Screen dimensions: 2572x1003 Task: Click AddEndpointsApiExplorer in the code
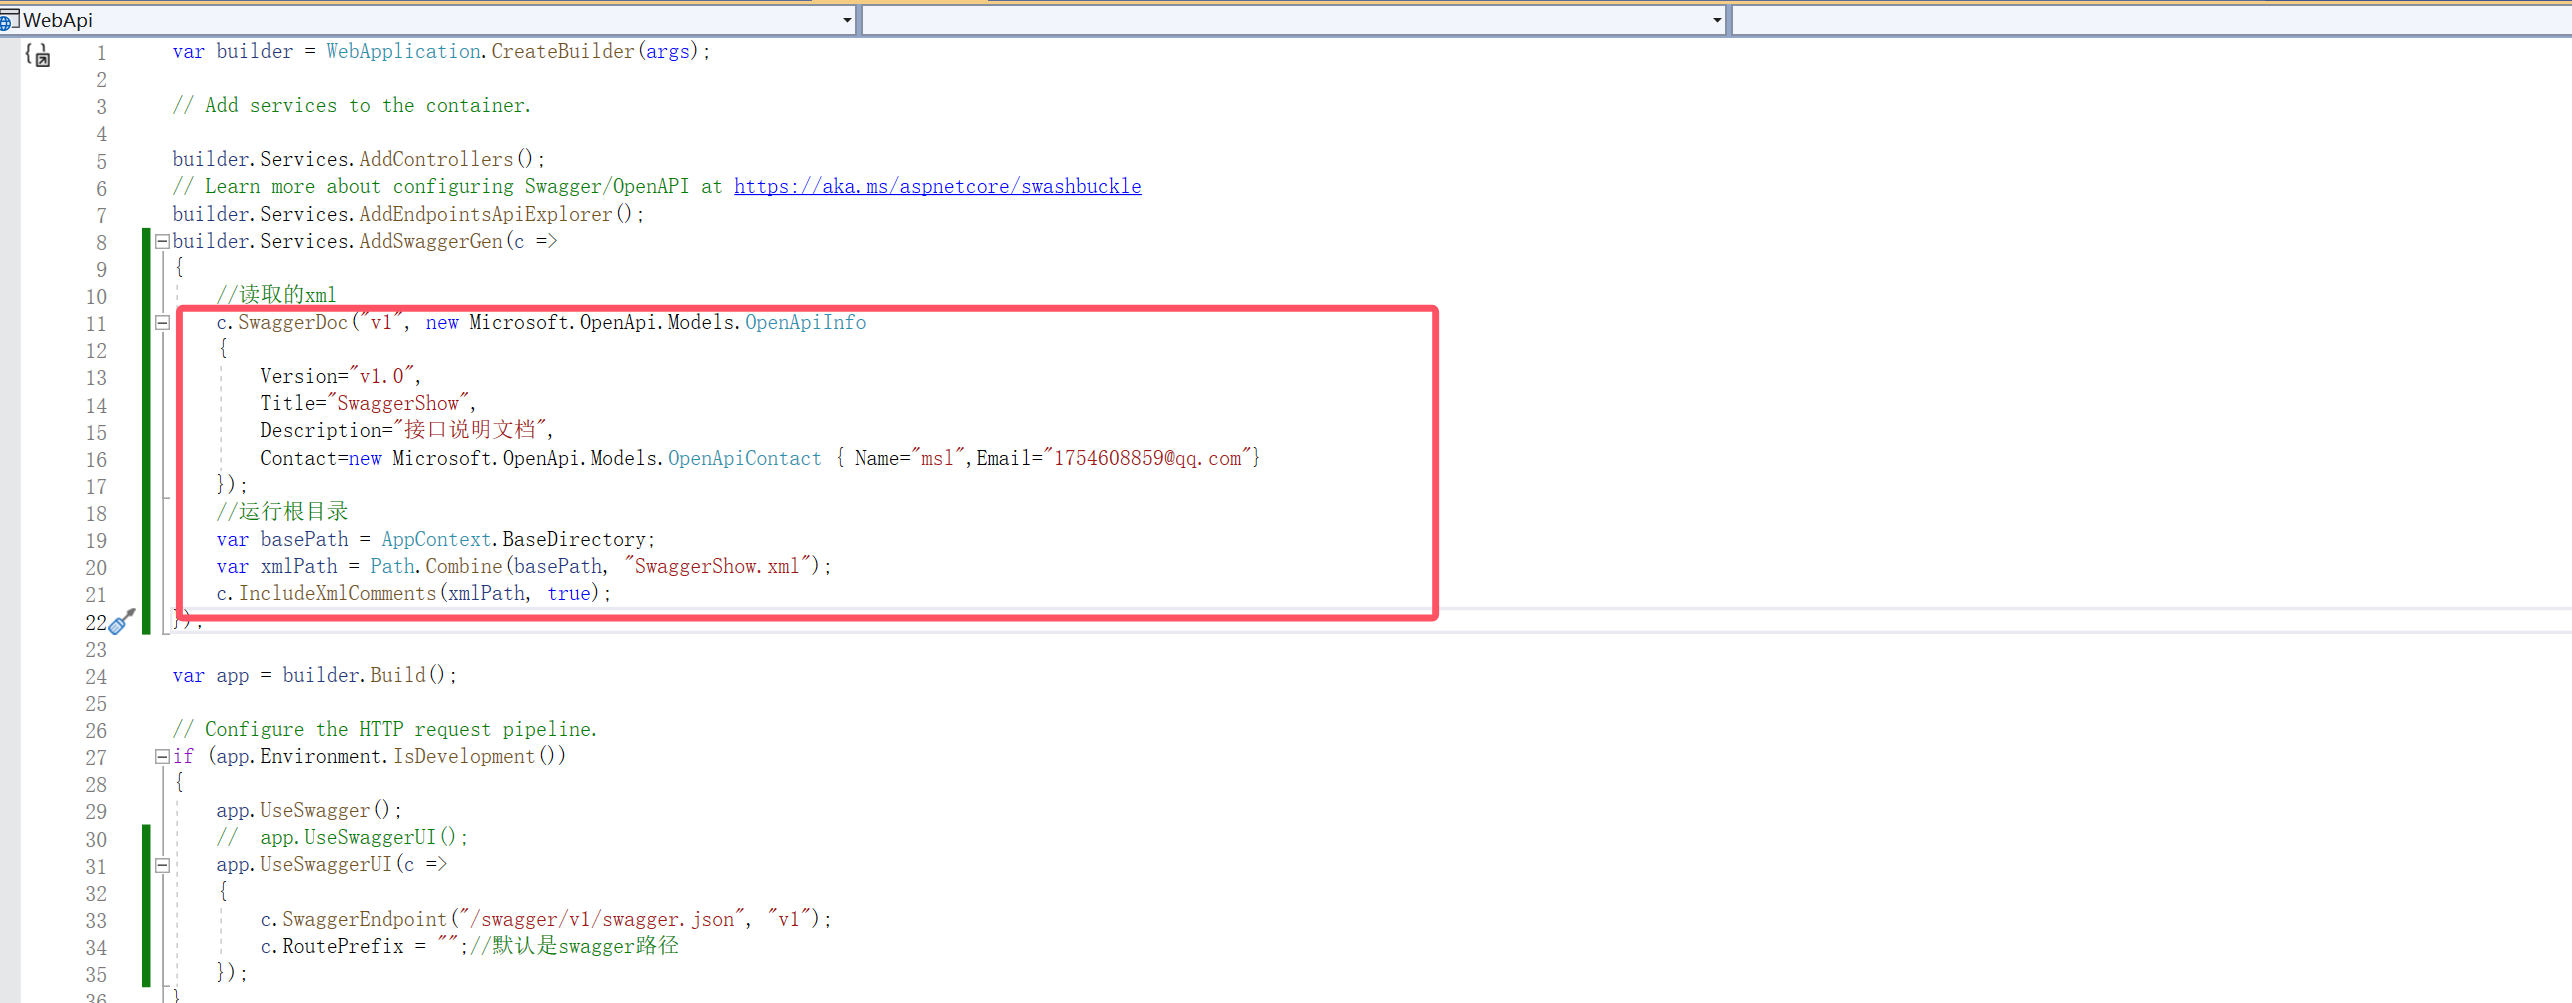click(486, 214)
